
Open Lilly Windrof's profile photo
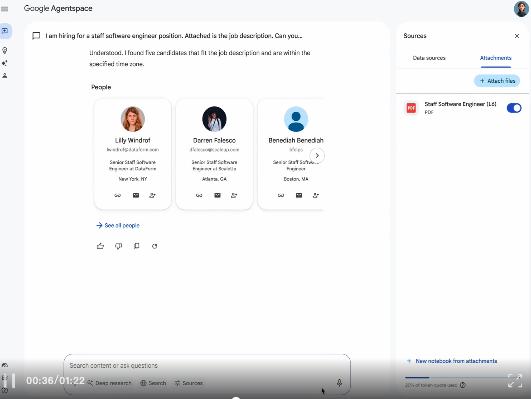point(133,119)
